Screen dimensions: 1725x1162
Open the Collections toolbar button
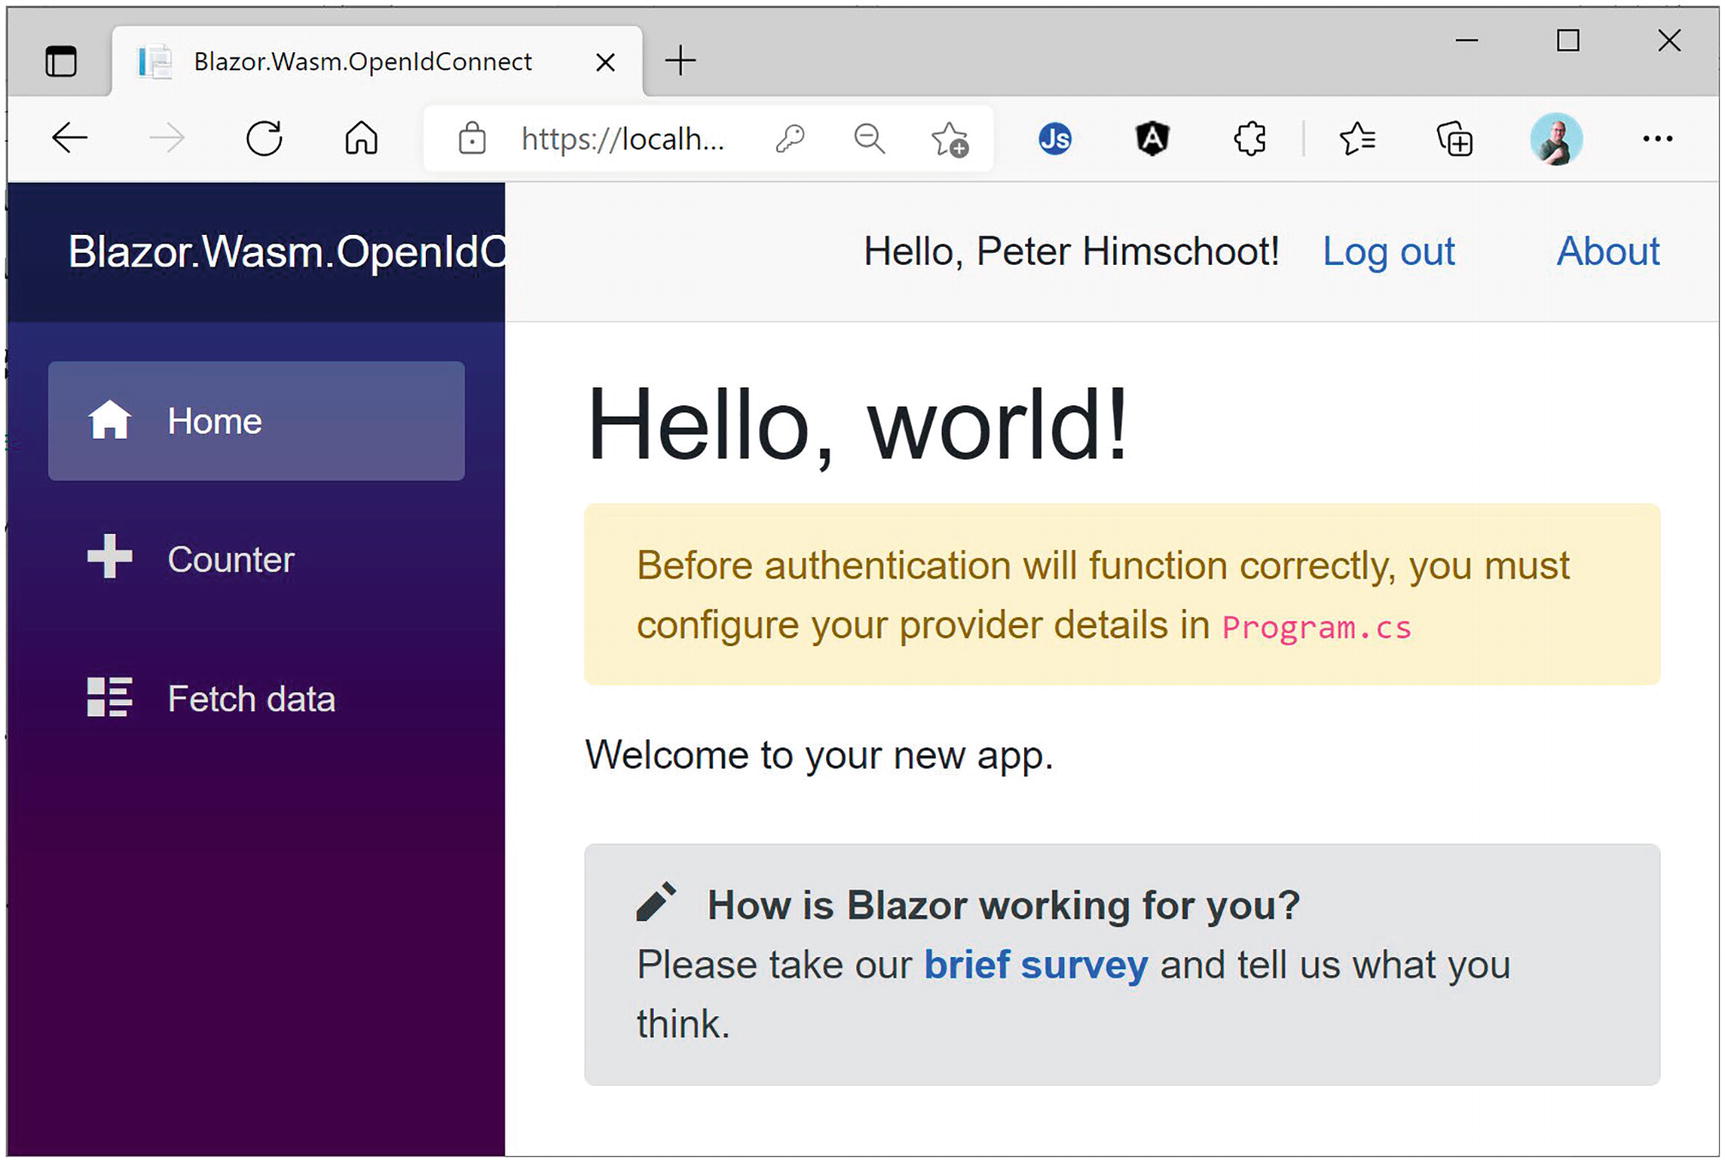(1454, 138)
